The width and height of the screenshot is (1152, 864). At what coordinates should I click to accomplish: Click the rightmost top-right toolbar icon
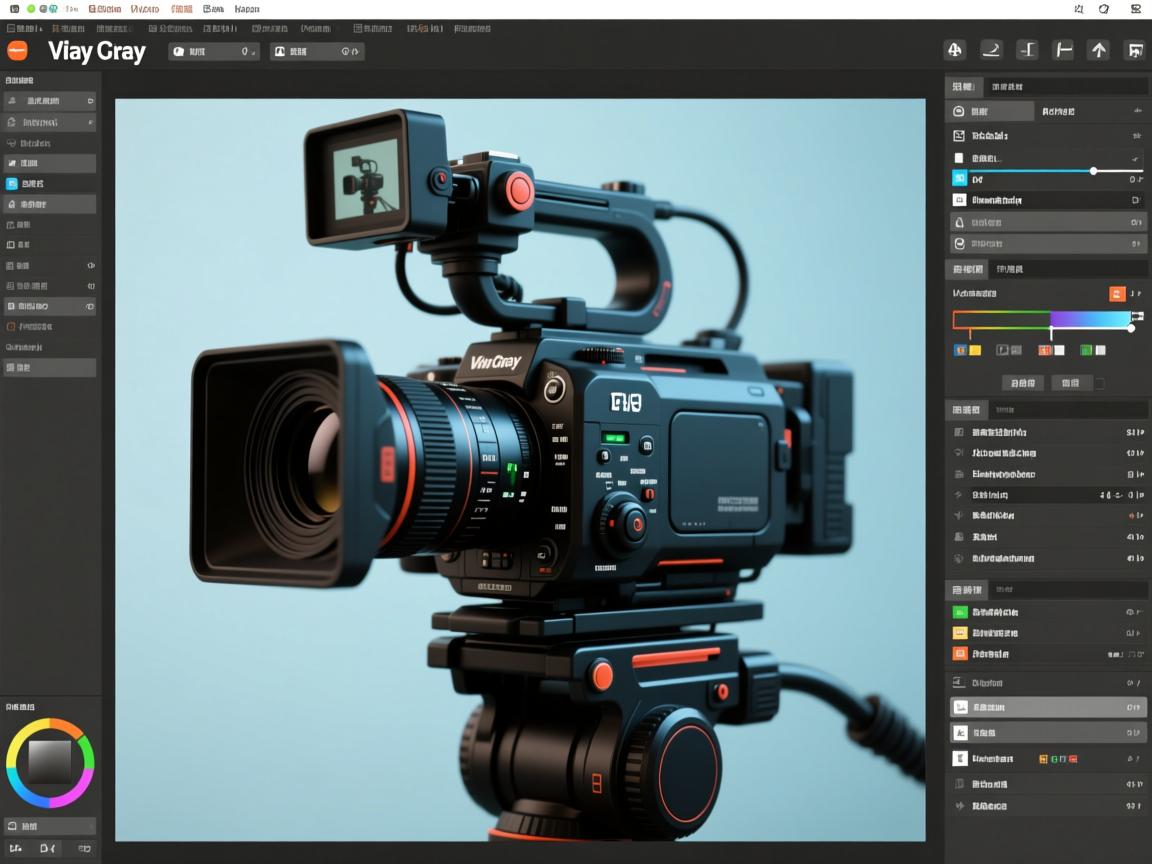point(1134,50)
